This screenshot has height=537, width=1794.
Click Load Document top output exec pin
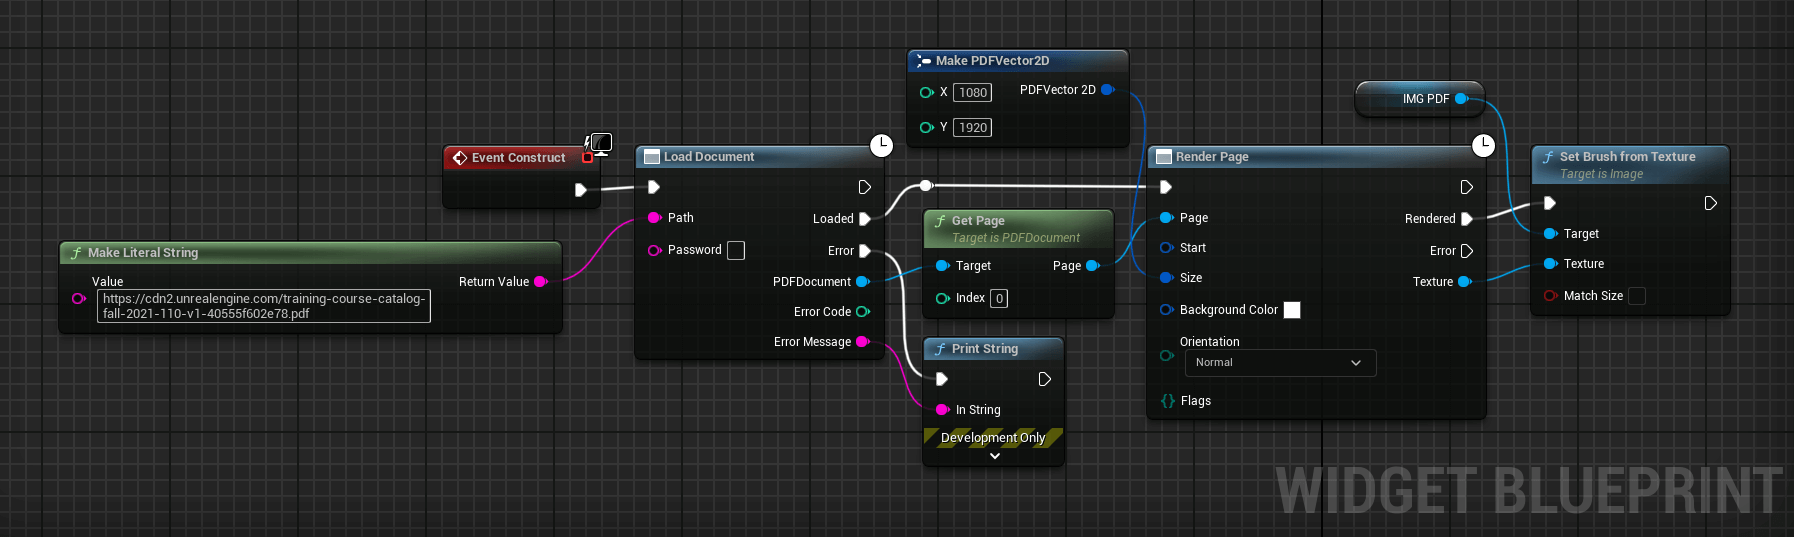click(x=864, y=187)
